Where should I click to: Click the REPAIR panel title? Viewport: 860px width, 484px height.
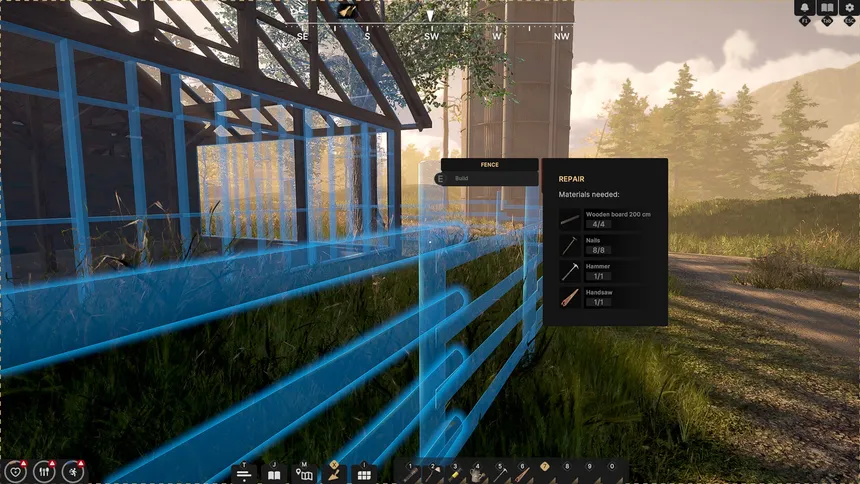pos(572,179)
